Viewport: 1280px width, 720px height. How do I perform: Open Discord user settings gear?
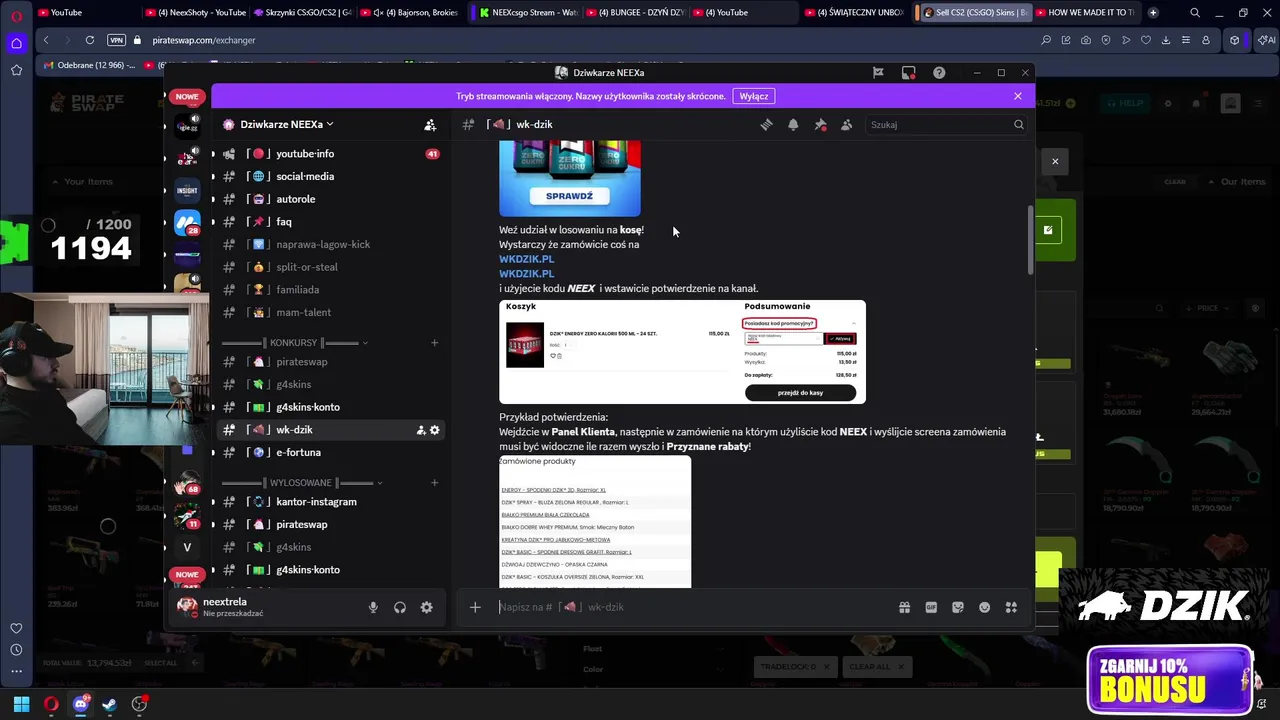(427, 607)
